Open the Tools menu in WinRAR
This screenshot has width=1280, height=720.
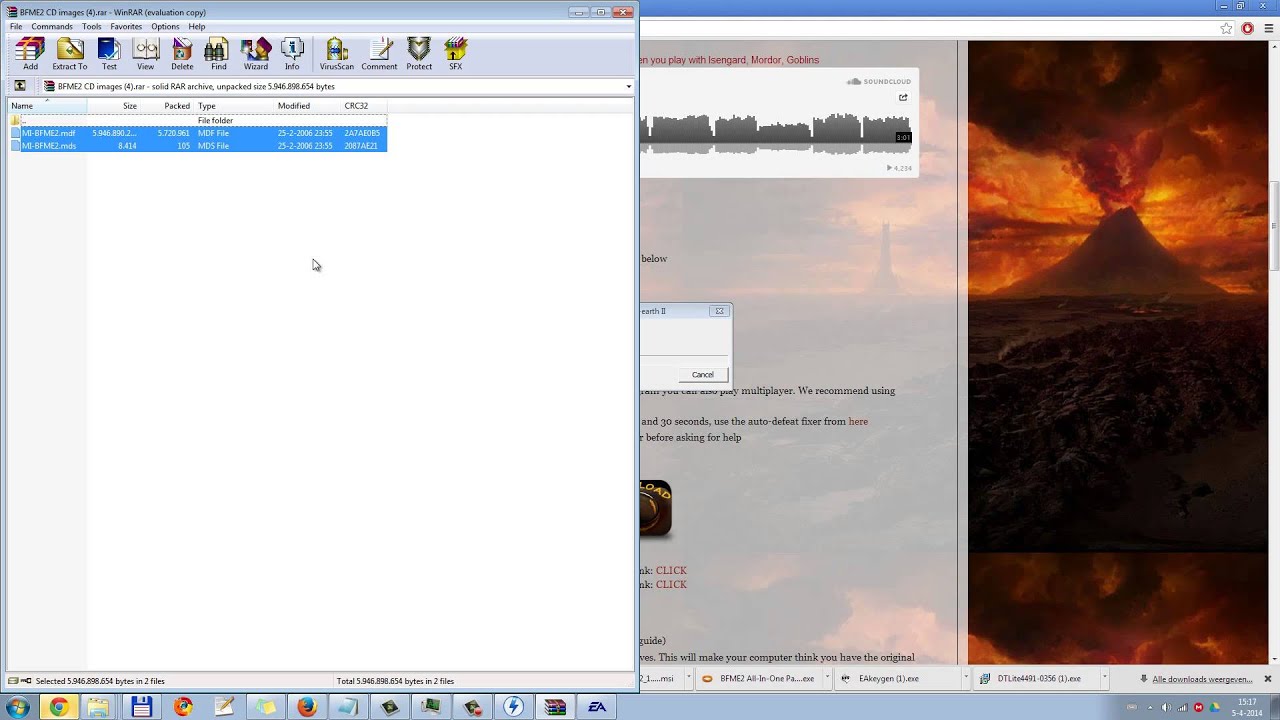click(x=91, y=26)
